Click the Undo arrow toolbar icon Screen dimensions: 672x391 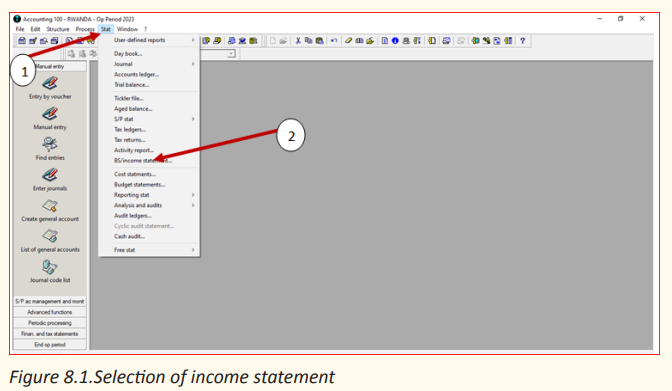pyautogui.click(x=334, y=41)
